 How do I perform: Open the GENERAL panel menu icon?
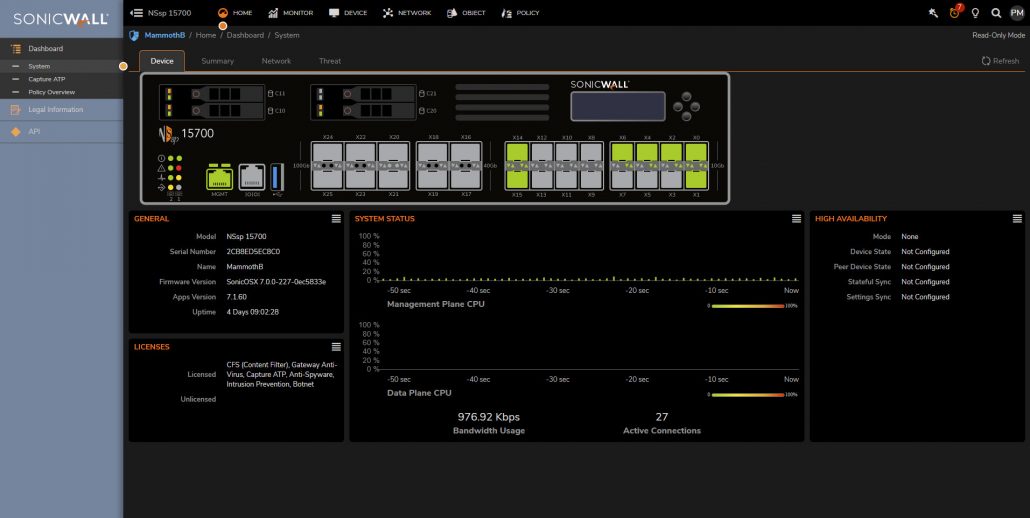[x=336, y=219]
